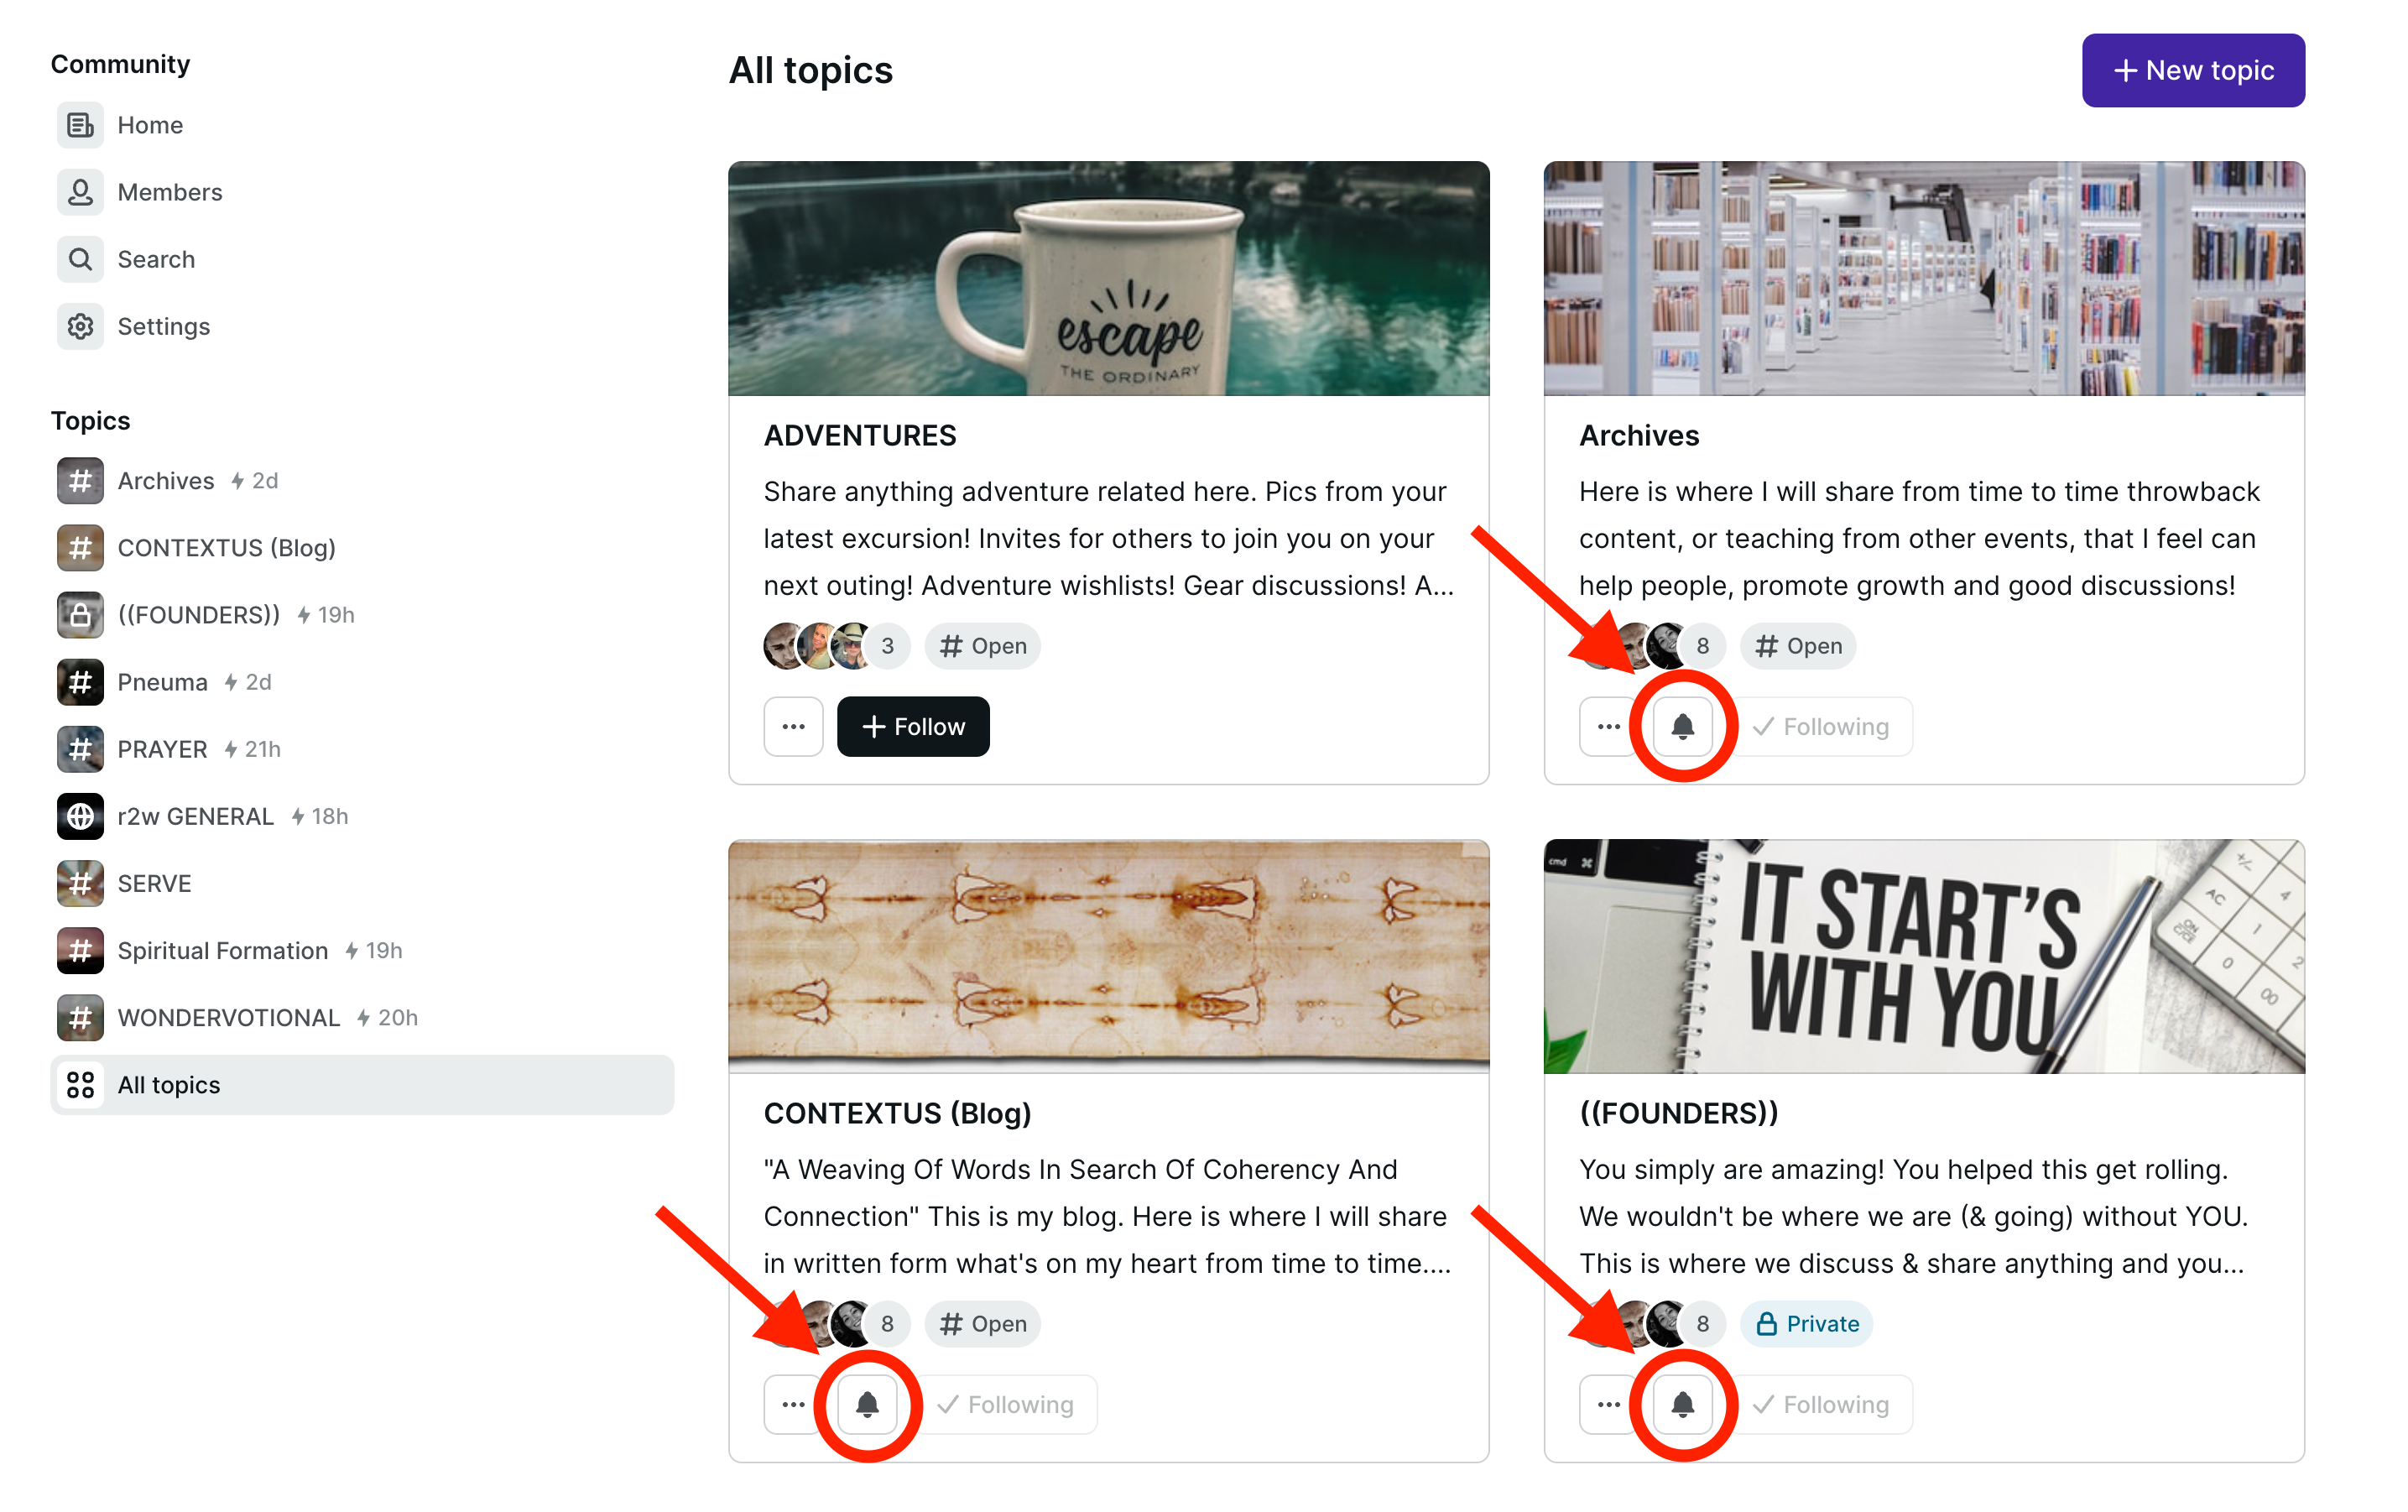Go to Spiritual Formation topic
The image size is (2408, 1512).
pyautogui.click(x=222, y=950)
